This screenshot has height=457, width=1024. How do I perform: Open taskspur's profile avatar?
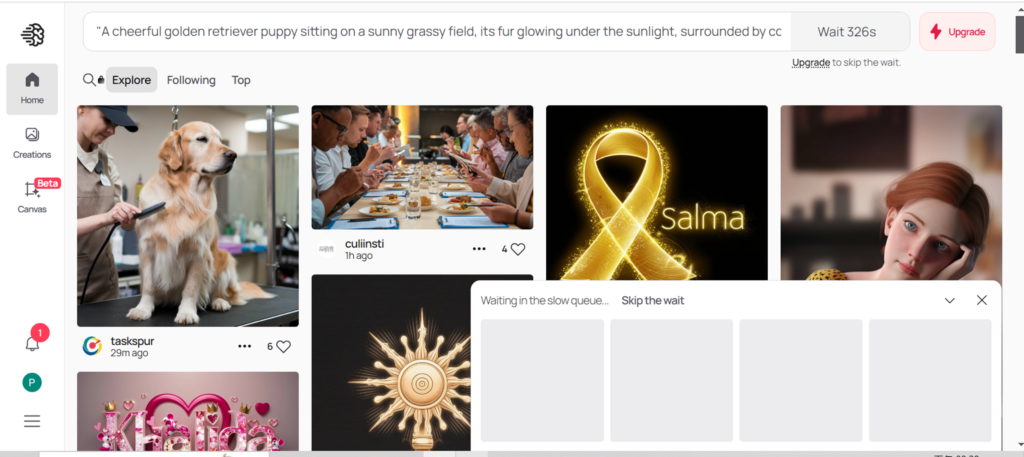click(x=92, y=346)
